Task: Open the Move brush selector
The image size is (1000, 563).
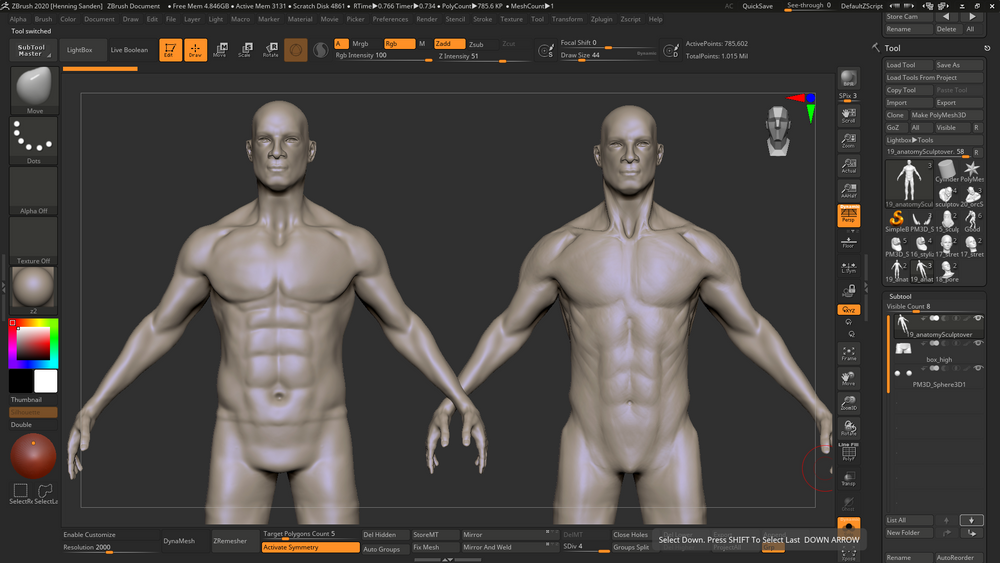Action: pyautogui.click(x=34, y=90)
